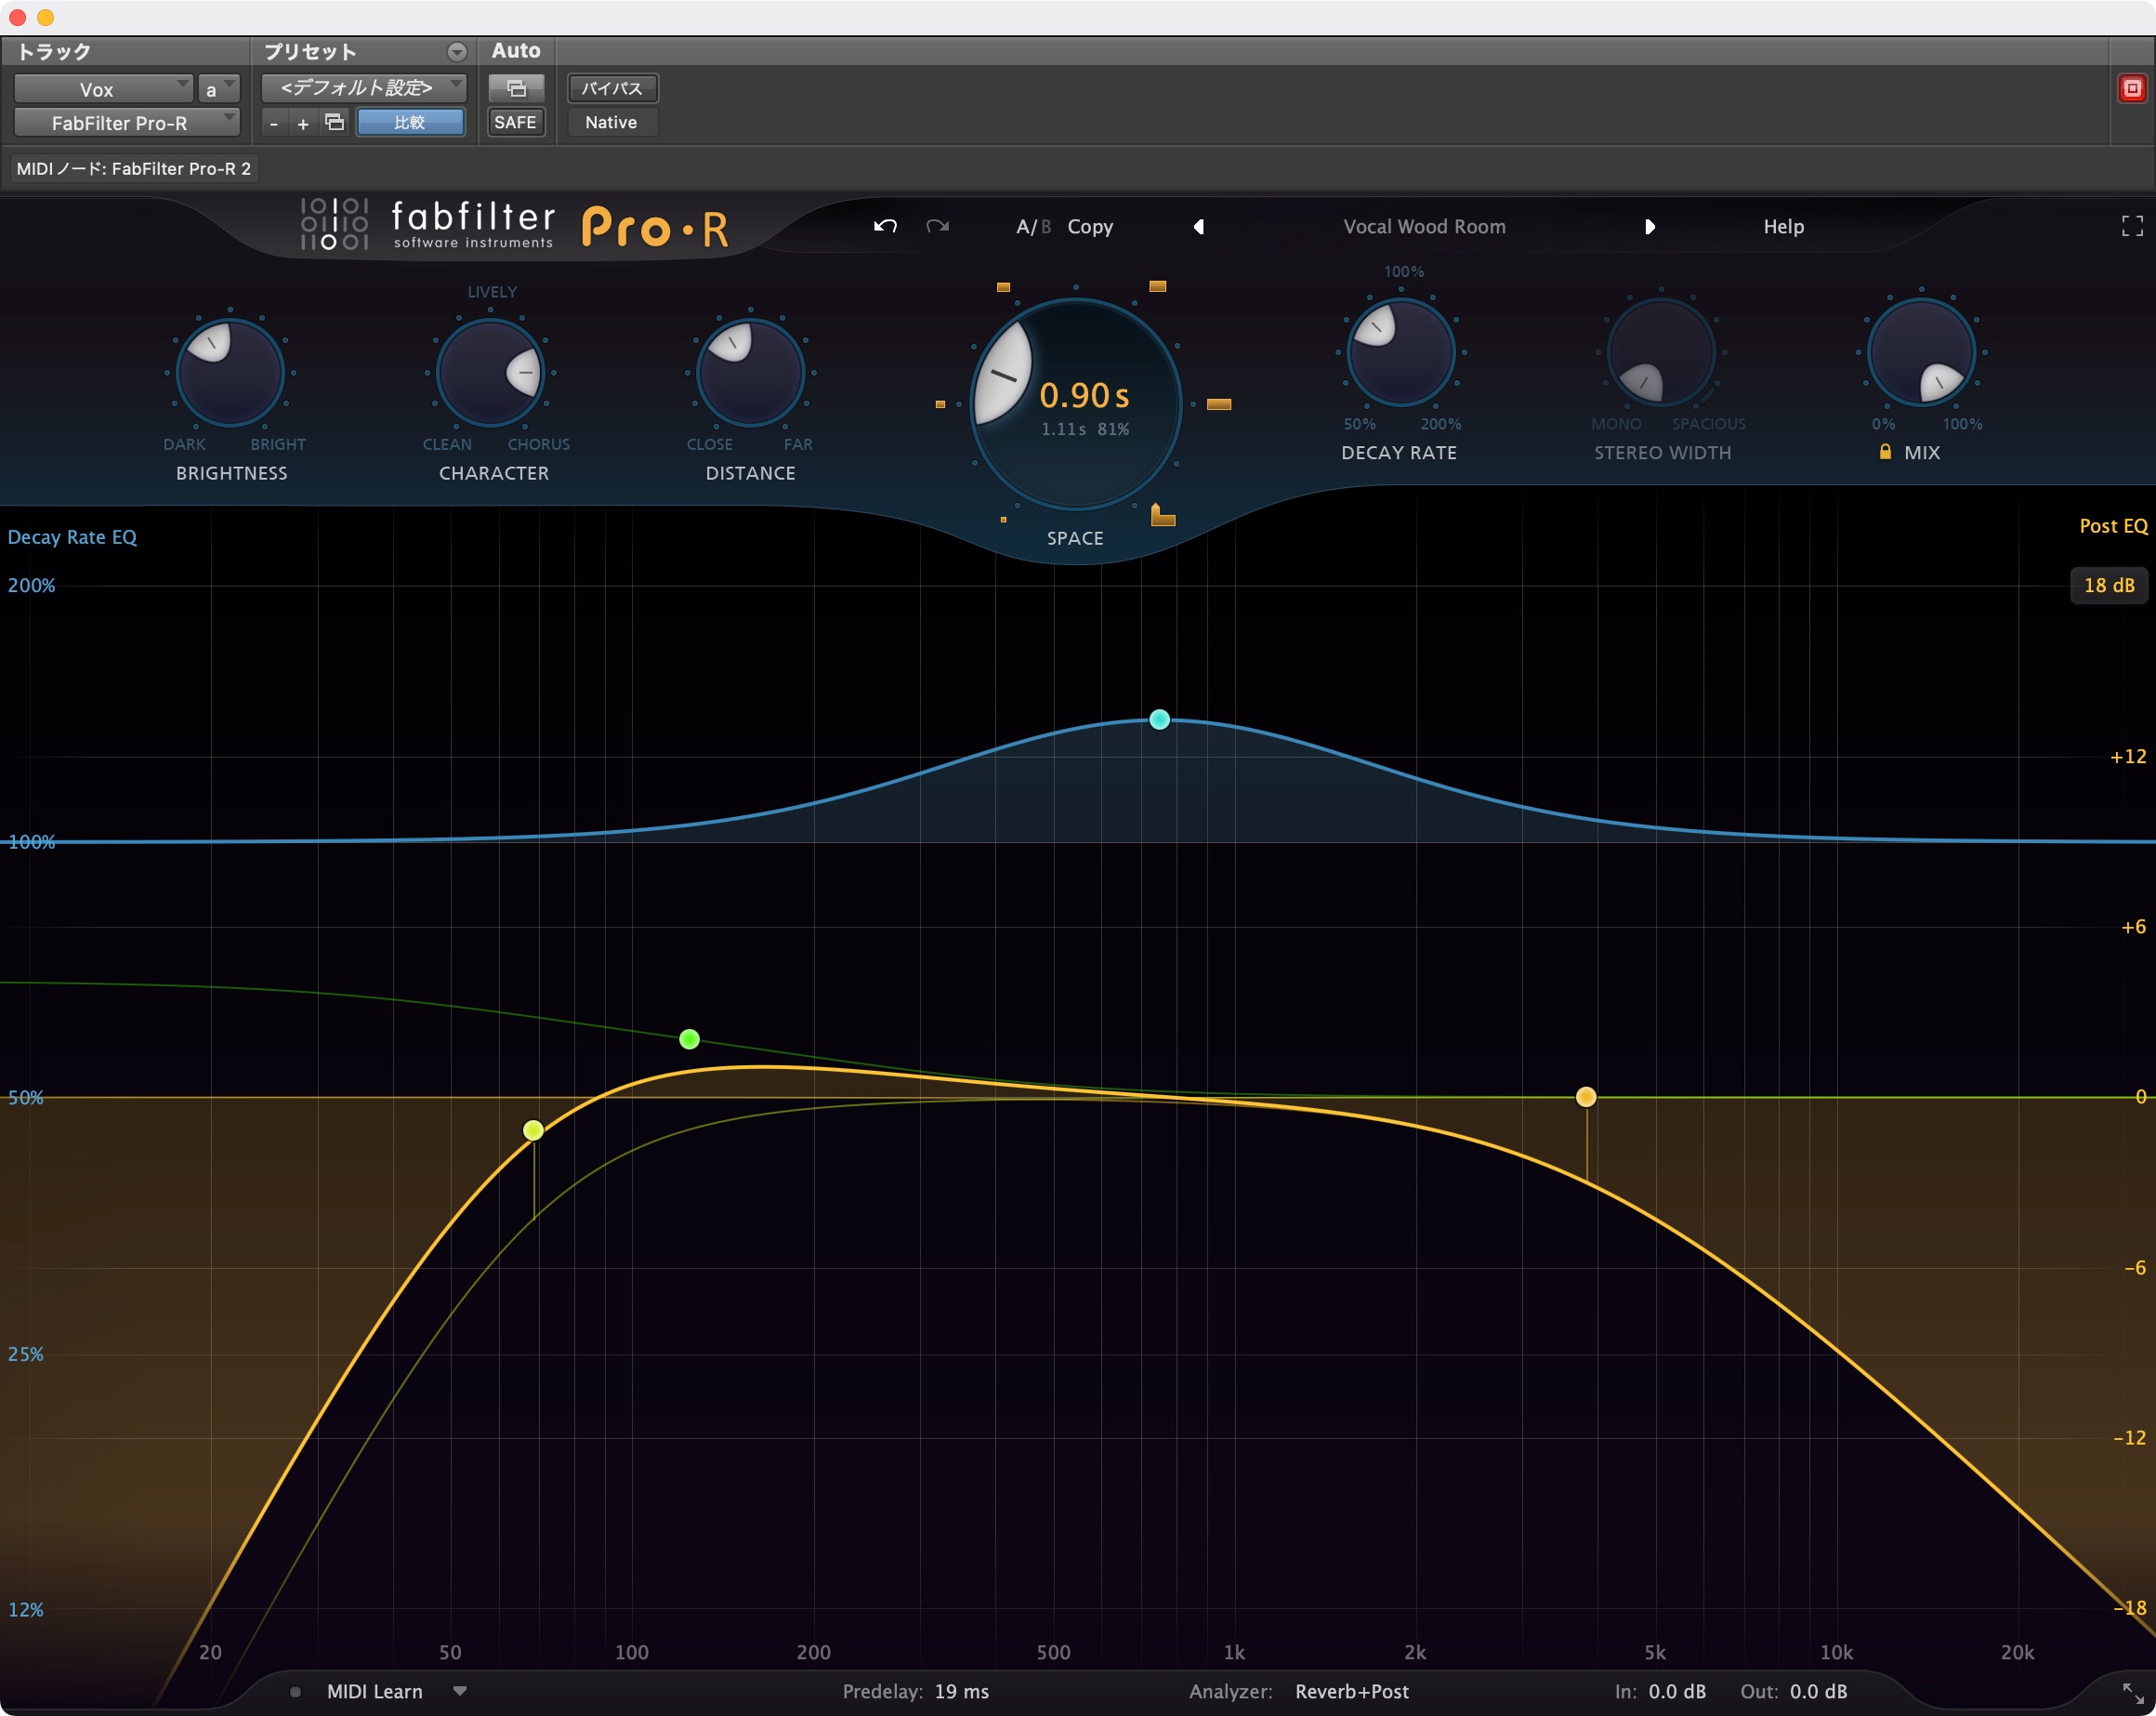Image resolution: width=2156 pixels, height=1716 pixels.
Task: Click the Native format button
Action: click(x=611, y=122)
